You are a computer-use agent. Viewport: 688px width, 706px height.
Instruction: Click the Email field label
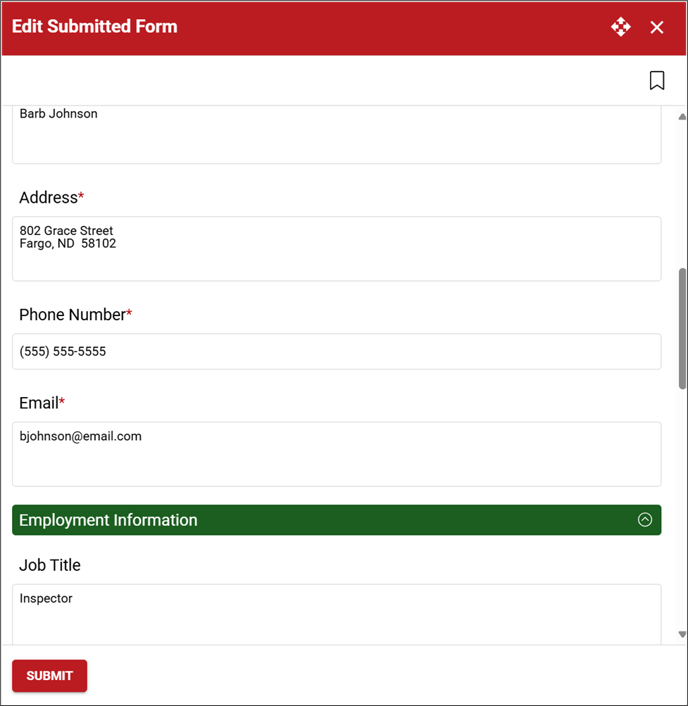[x=42, y=403]
